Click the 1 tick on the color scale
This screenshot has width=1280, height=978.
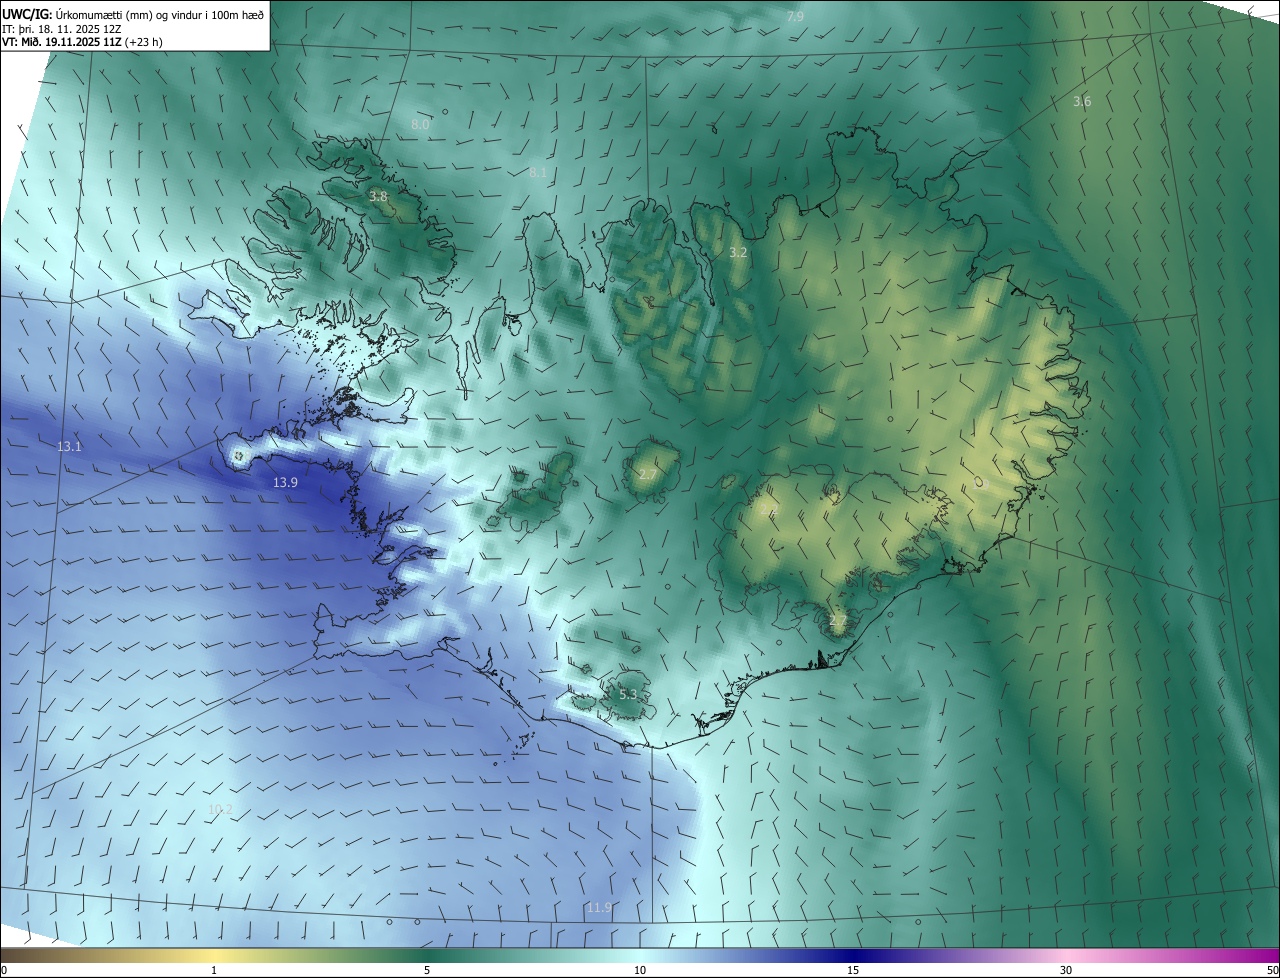coord(214,970)
